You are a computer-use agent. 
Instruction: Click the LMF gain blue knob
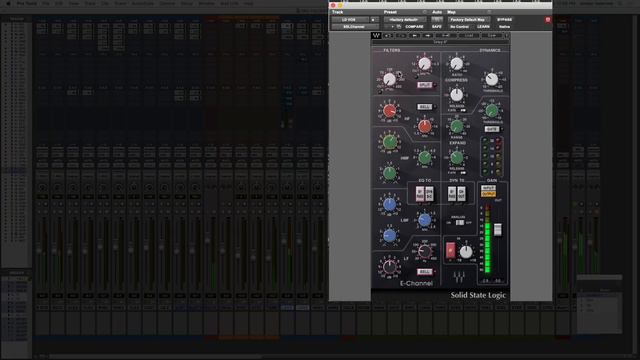tap(389, 204)
